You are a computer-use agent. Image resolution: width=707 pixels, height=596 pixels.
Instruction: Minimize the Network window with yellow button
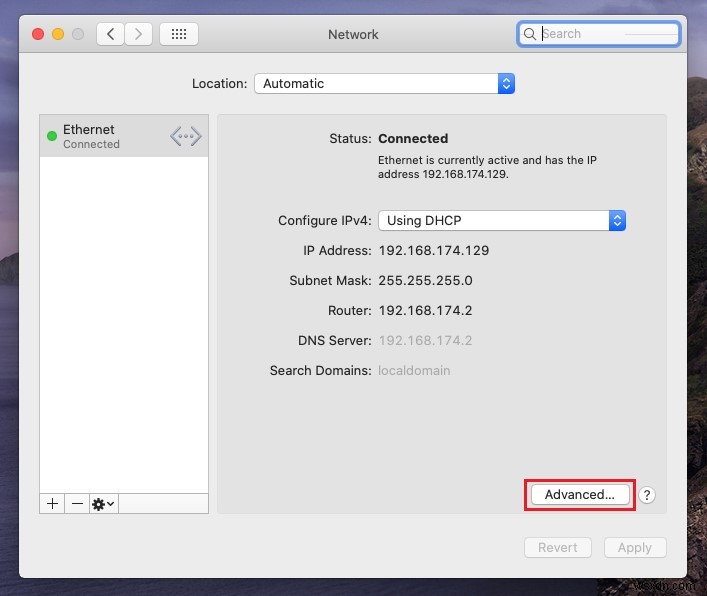58,34
